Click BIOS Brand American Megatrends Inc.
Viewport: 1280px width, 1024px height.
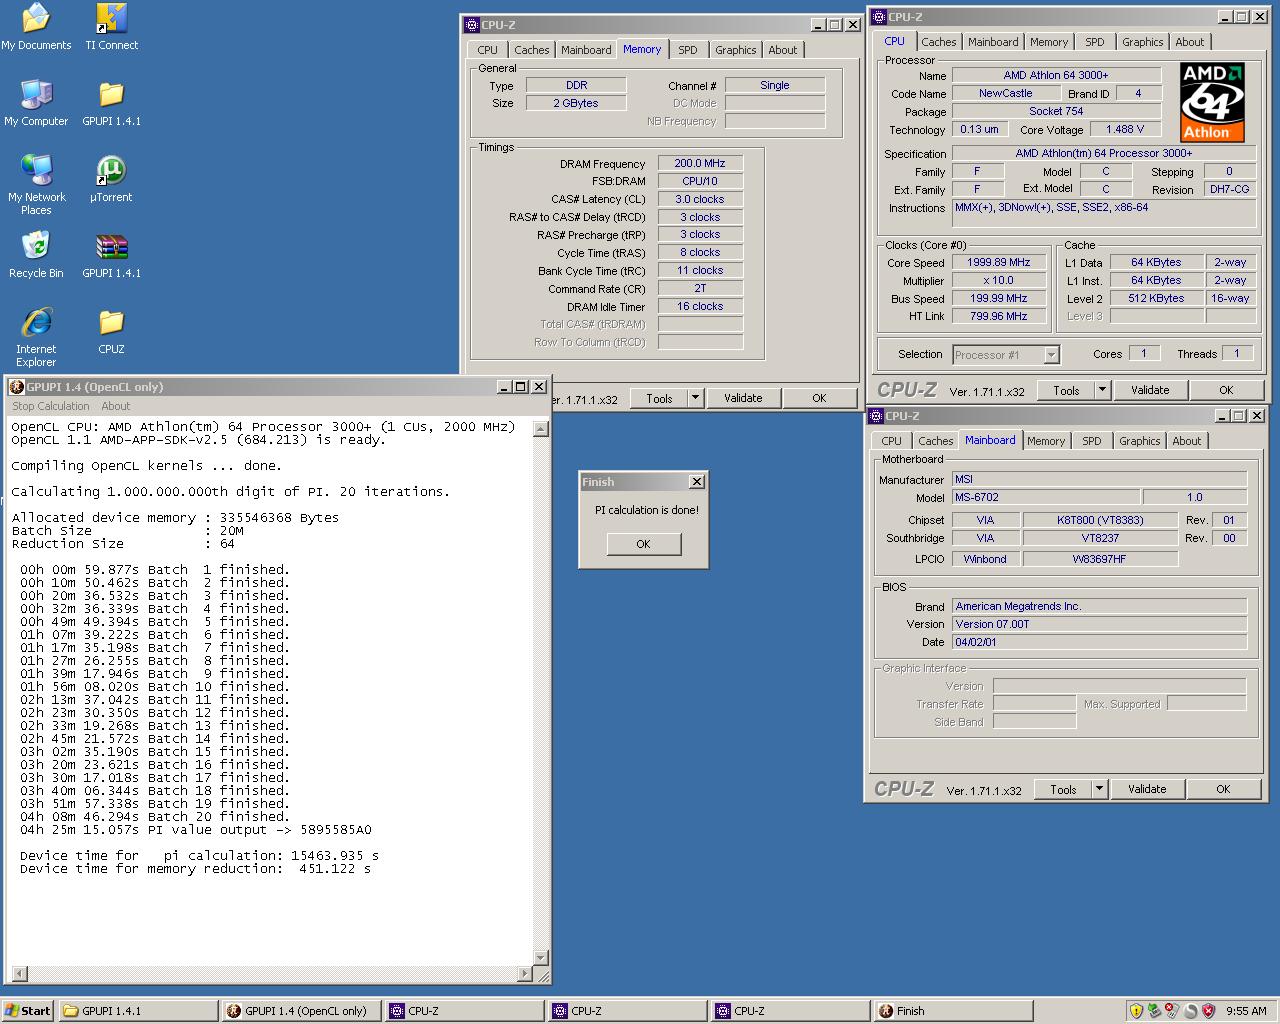[x=1099, y=606]
